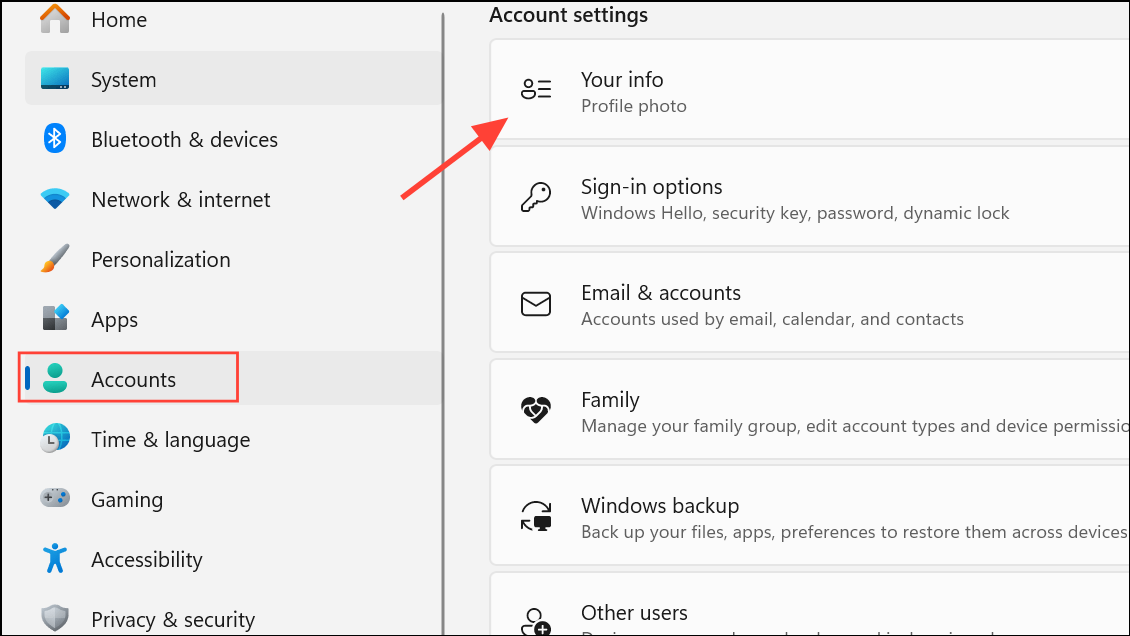
Task: Click the Email & accounts envelope icon
Action: (536, 304)
